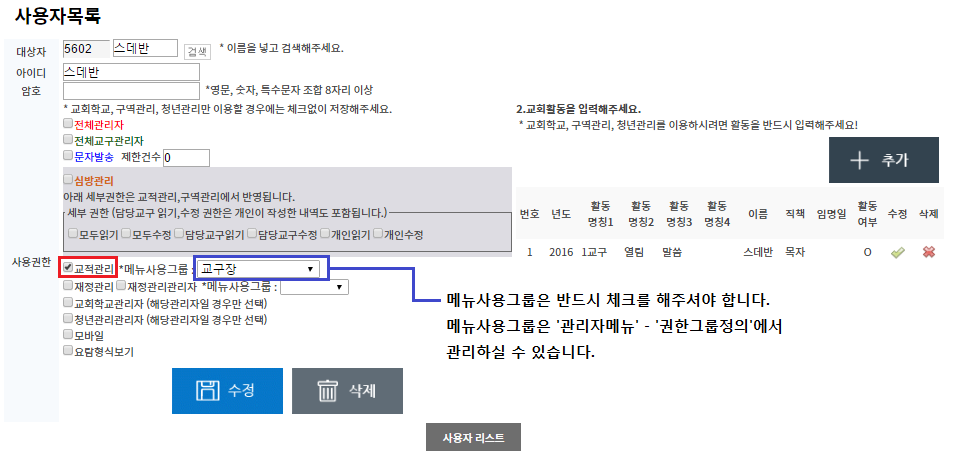The image size is (954, 460).
Task: Click the 대상자 name field showing 스데반
Action: point(145,49)
